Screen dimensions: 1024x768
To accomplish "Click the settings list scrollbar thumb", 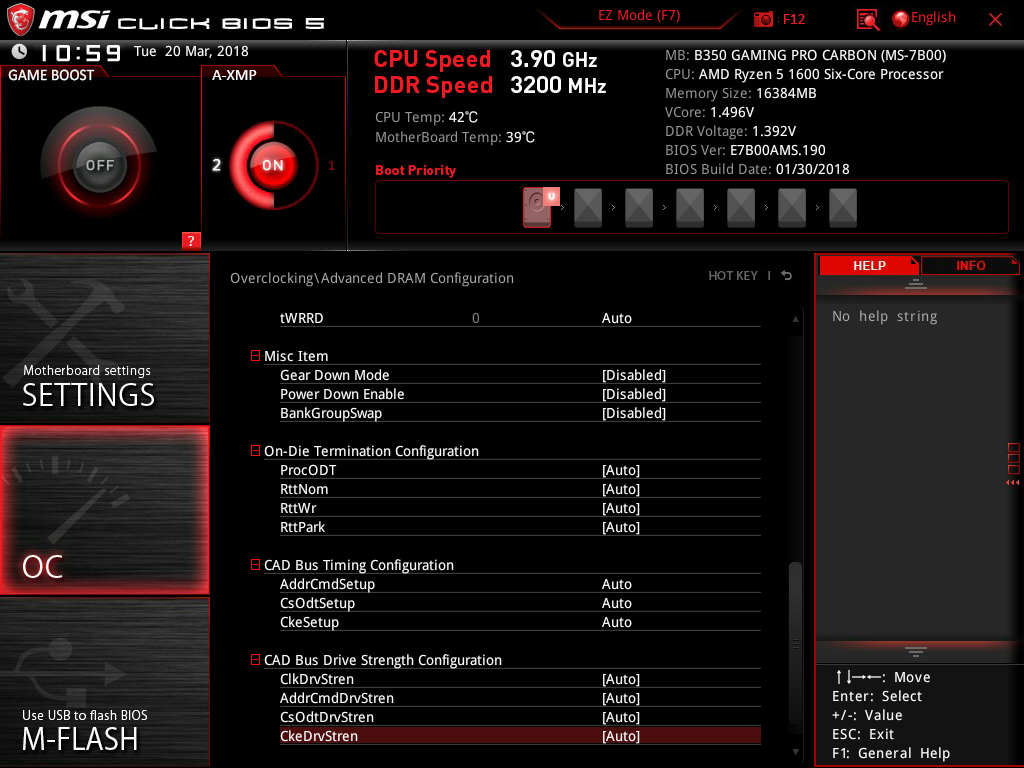I will pyautogui.click(x=795, y=643).
